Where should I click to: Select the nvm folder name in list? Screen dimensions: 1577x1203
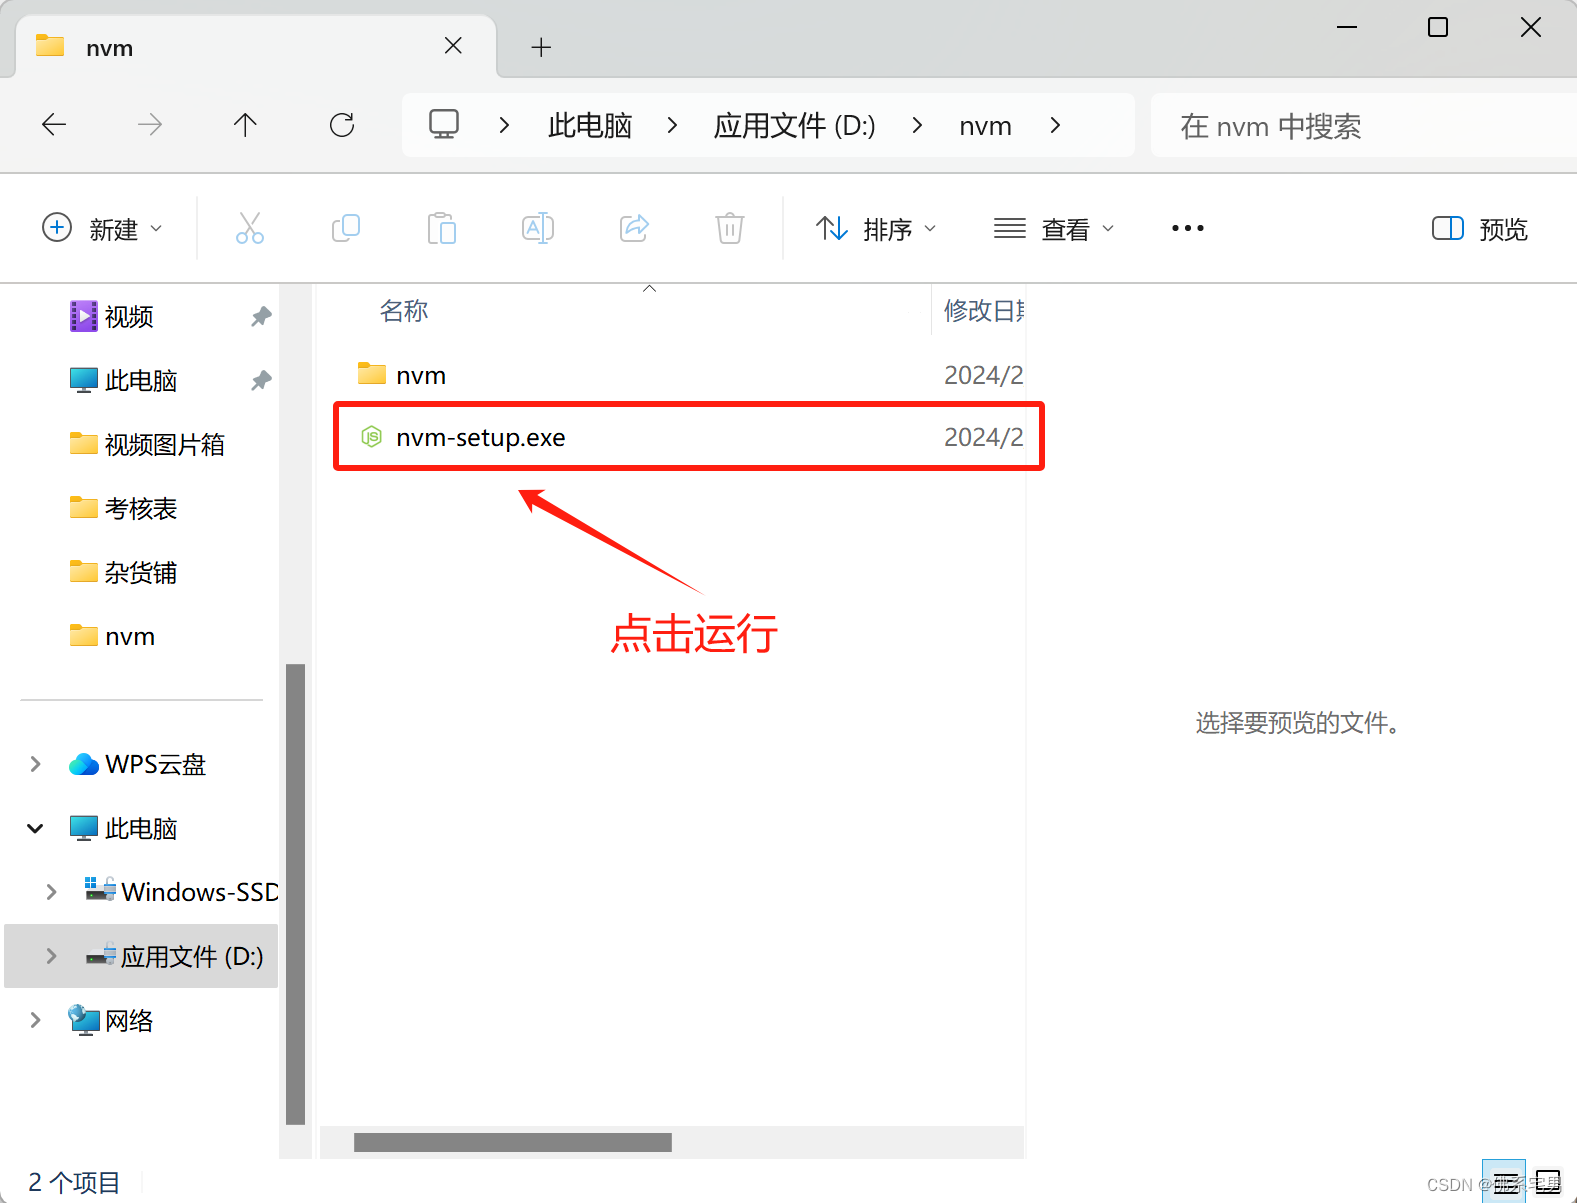click(421, 375)
